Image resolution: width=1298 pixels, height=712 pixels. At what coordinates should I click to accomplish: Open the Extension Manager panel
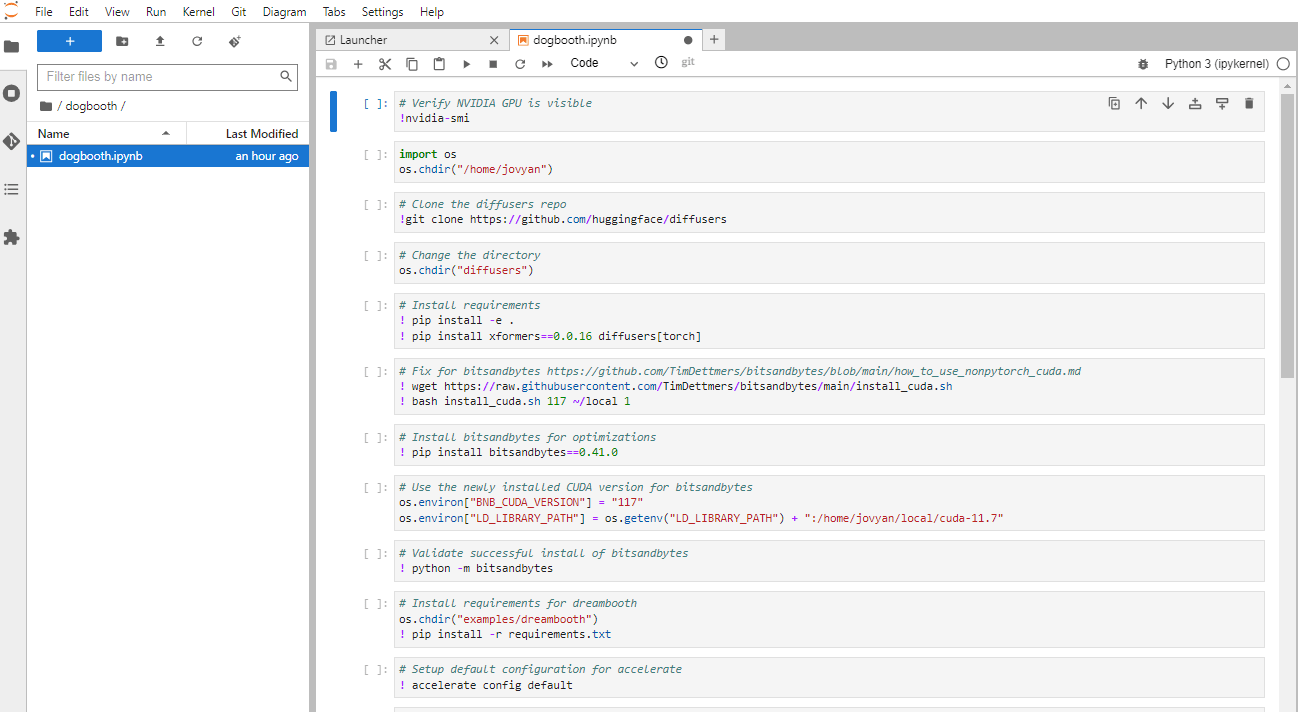12,237
